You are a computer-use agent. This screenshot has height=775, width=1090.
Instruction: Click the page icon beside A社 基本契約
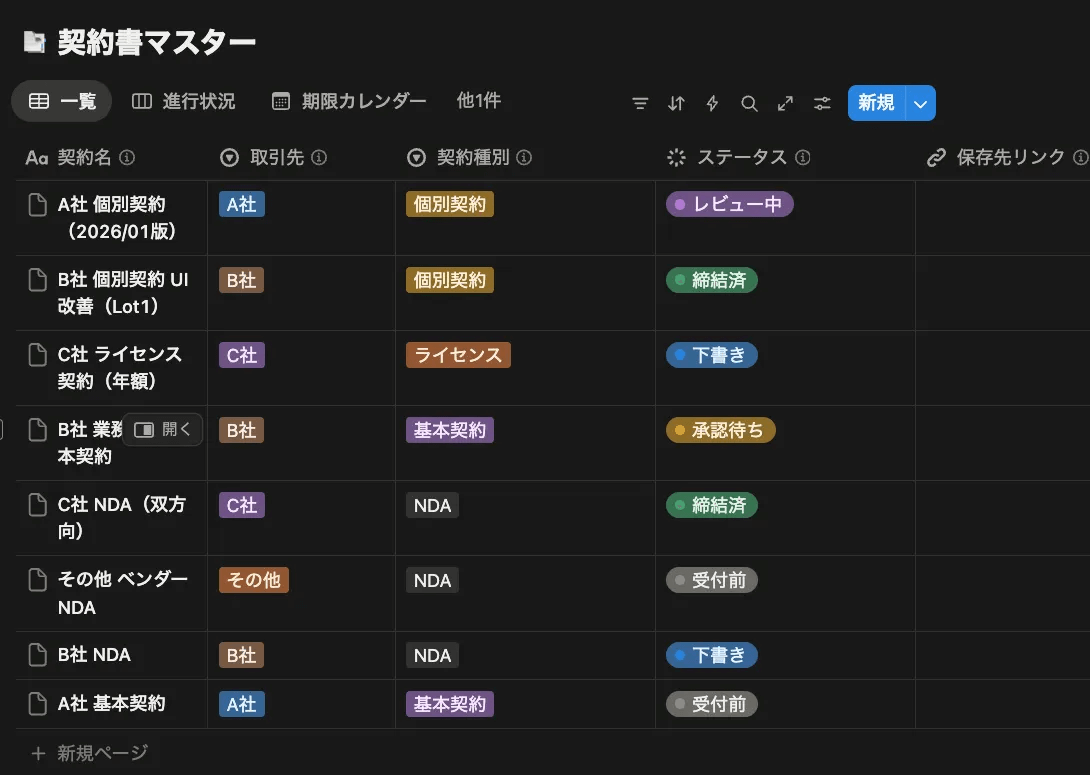coord(37,704)
